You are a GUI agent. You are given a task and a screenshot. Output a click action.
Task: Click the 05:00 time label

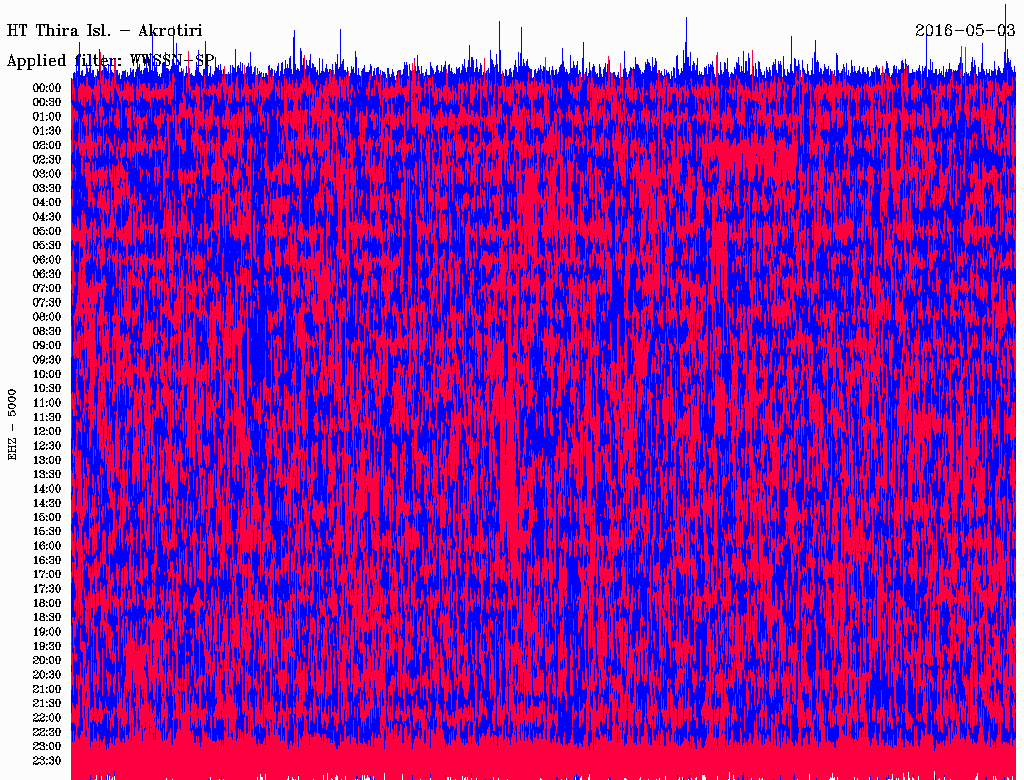click(47, 231)
